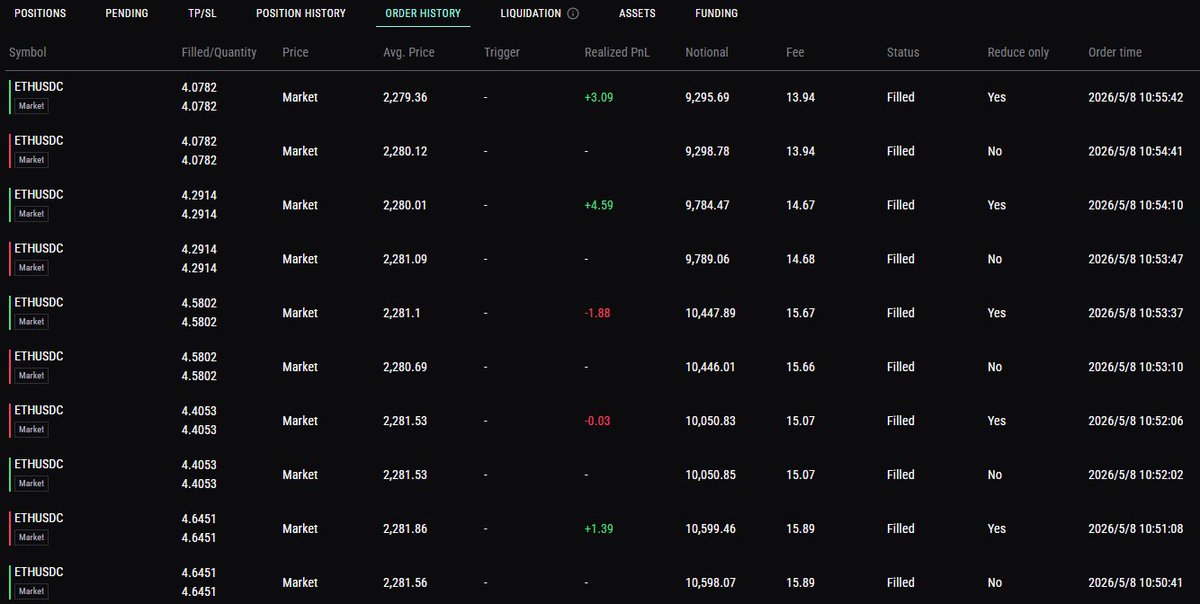Click average price 2,280.69
The height and width of the screenshot is (604, 1200).
pos(405,367)
